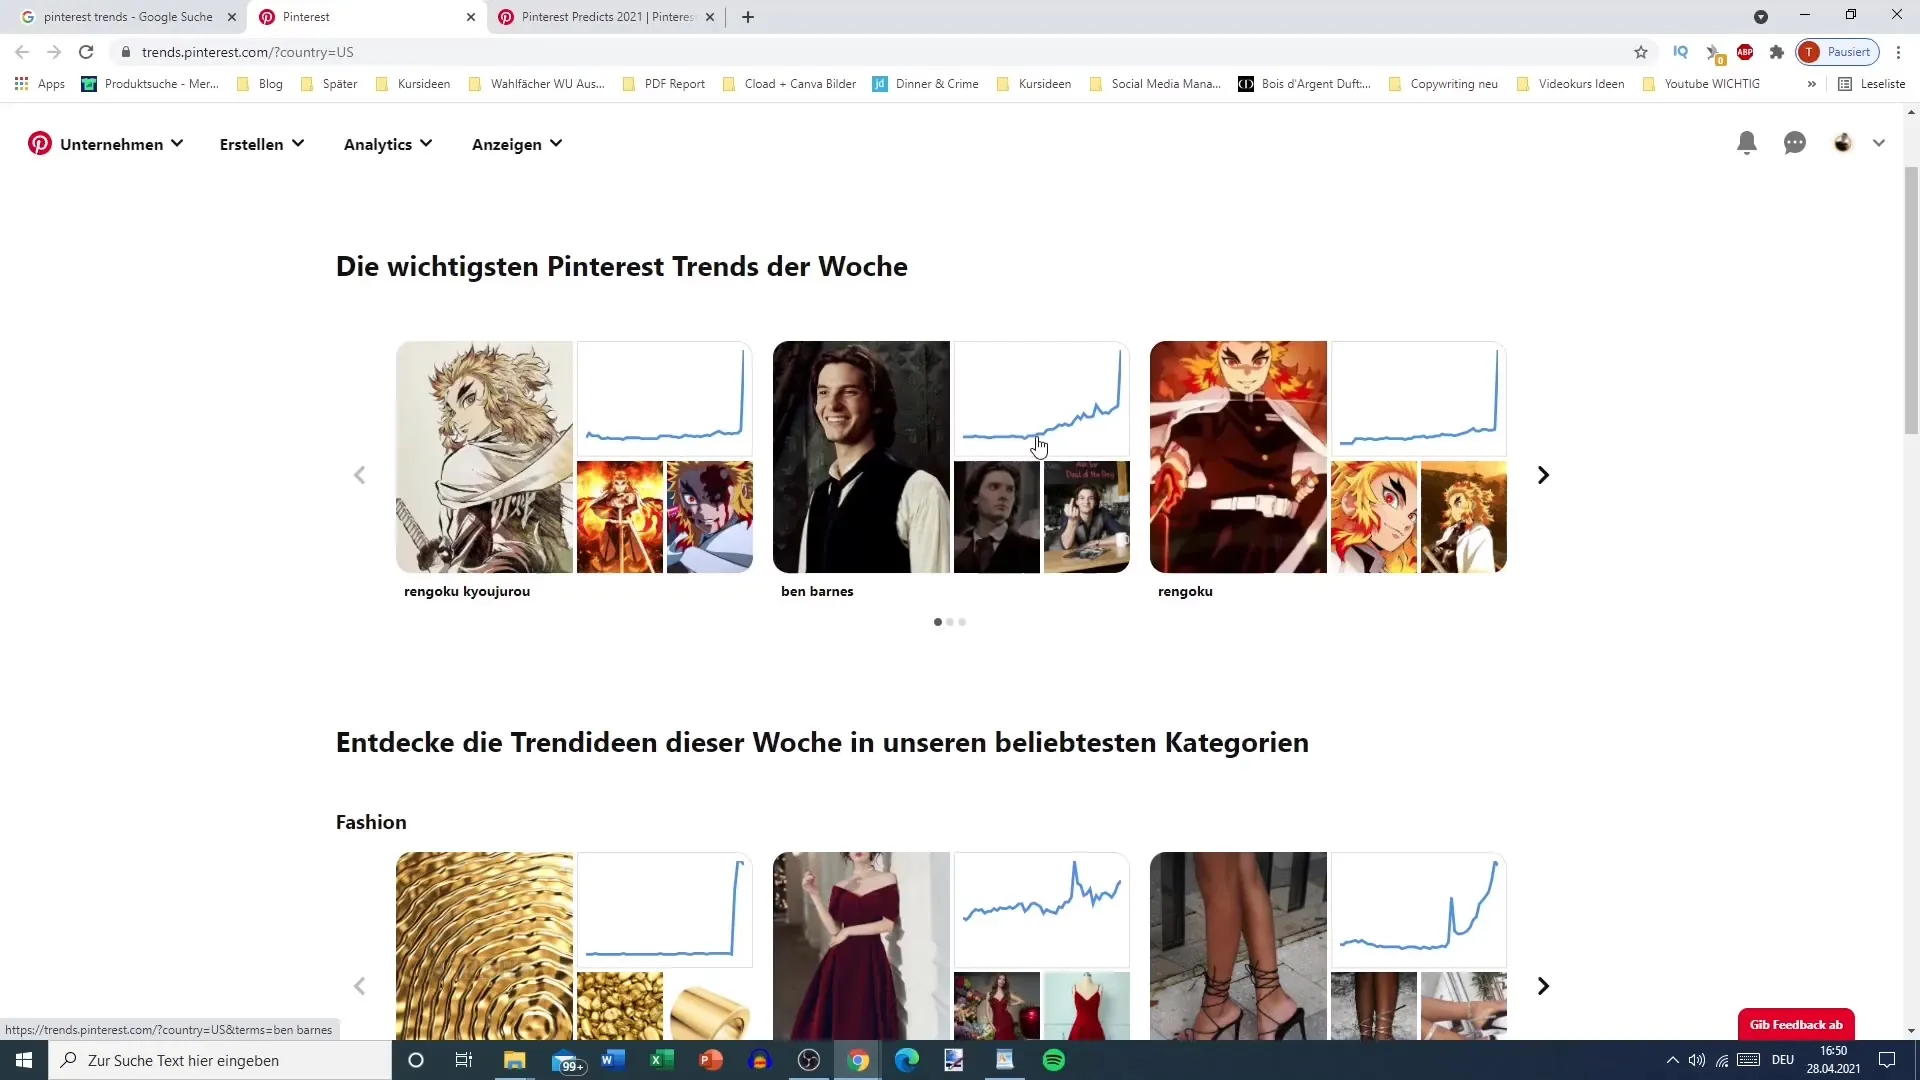
Task: Open Excel from the taskbar
Action: pos(661,1060)
